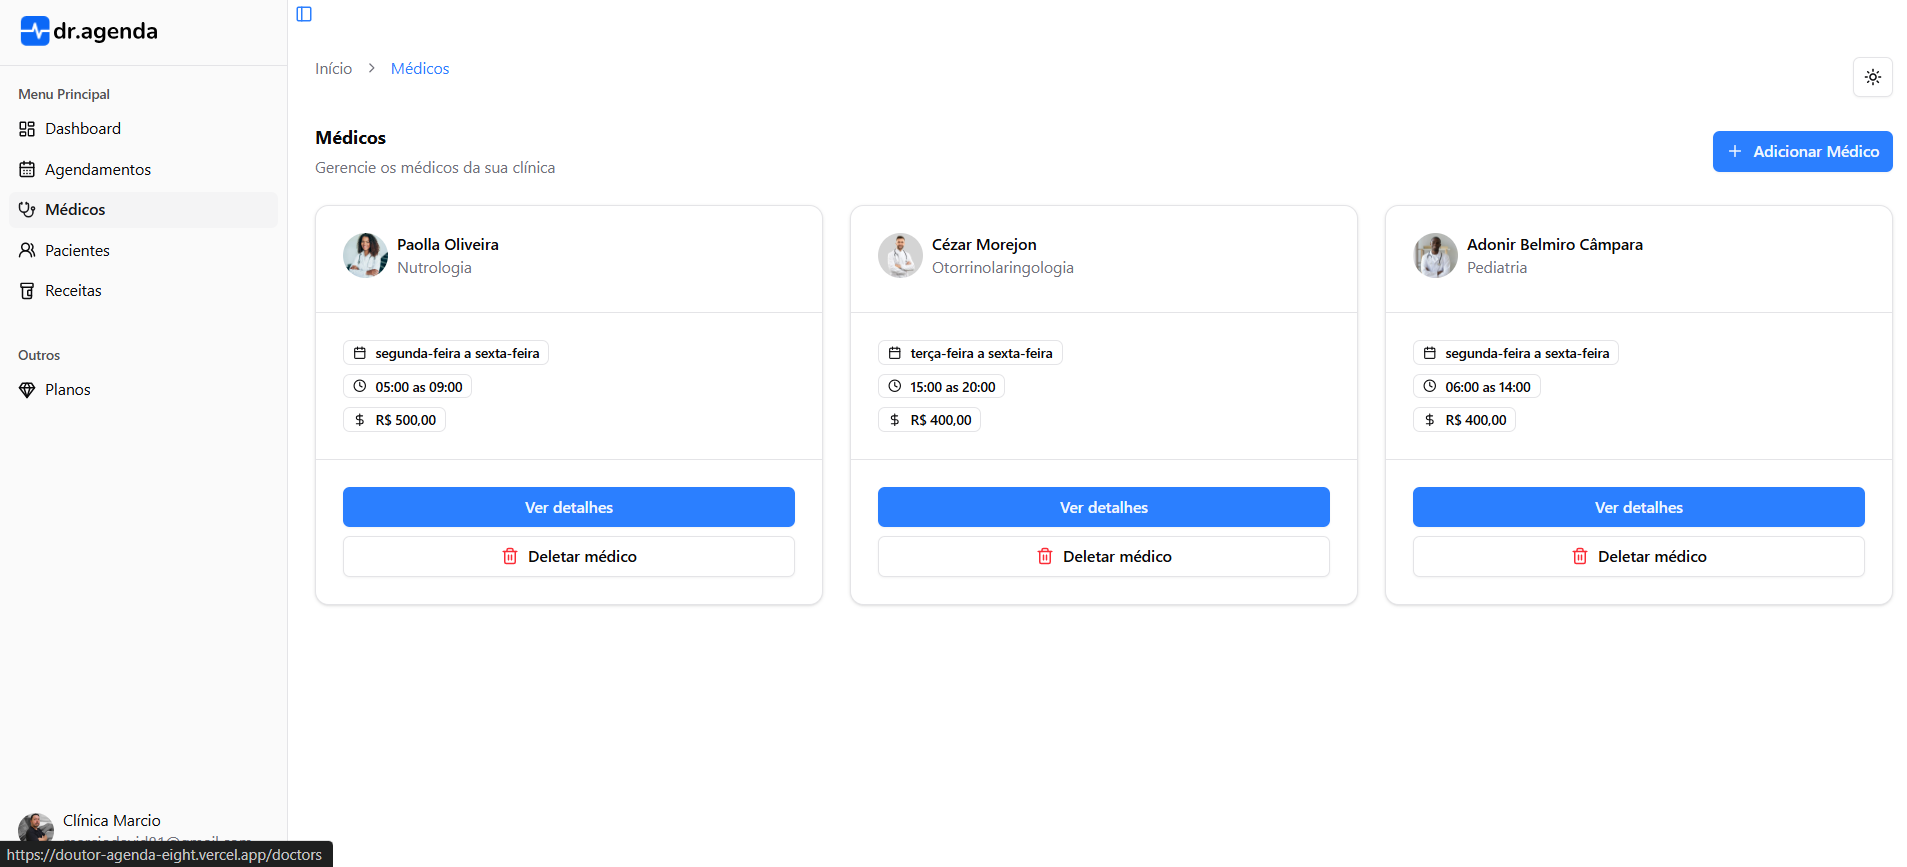This screenshot has width=1907, height=867.
Task: Click calendar icon on Cézar's schedule
Action: click(x=895, y=353)
